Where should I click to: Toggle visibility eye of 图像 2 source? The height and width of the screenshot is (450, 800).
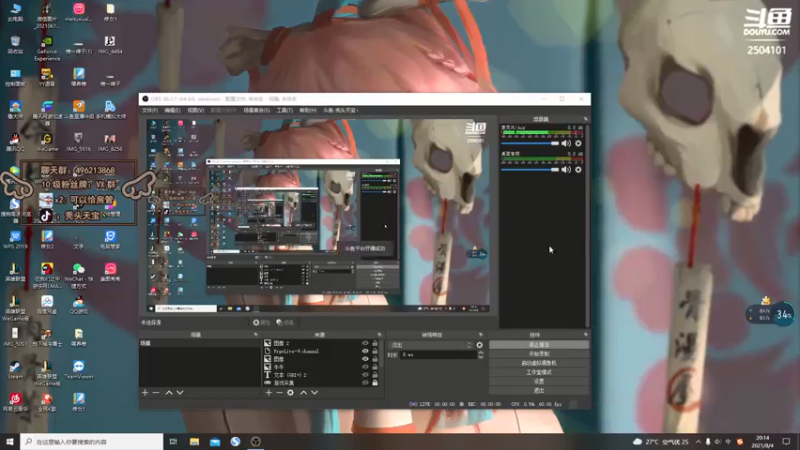(x=365, y=343)
